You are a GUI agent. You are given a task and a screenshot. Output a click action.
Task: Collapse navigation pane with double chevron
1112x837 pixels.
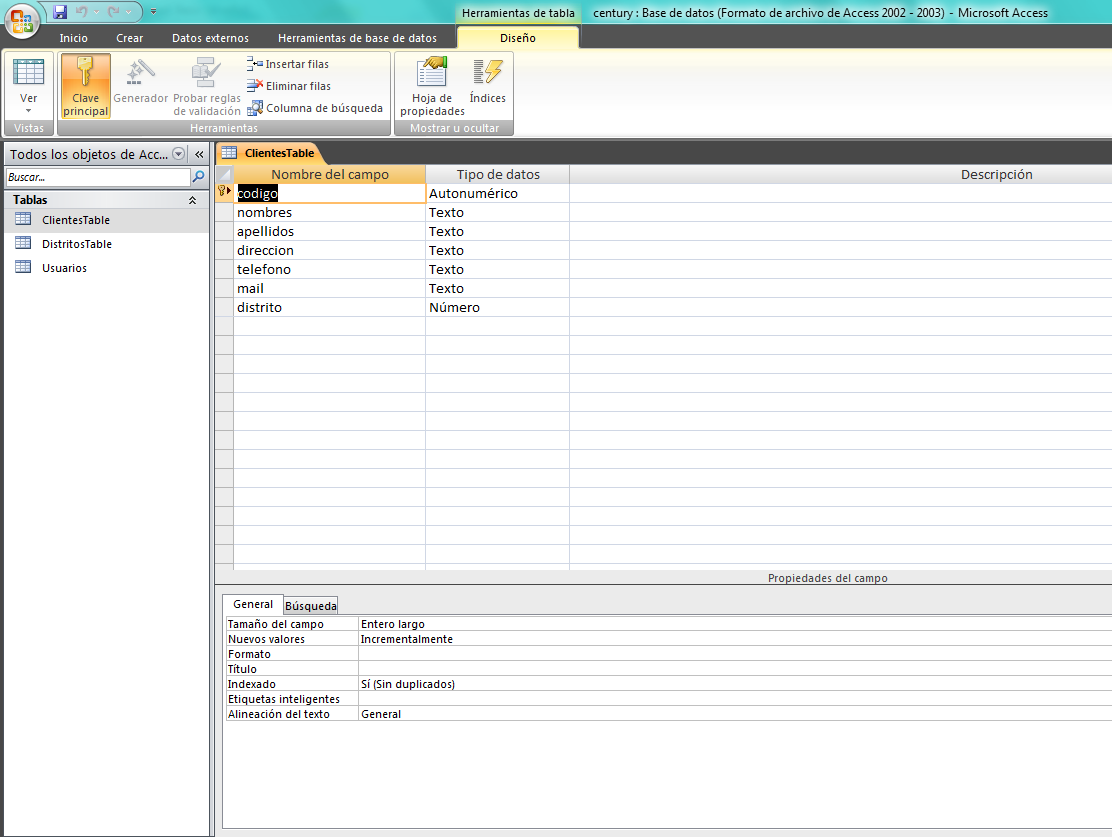click(199, 154)
